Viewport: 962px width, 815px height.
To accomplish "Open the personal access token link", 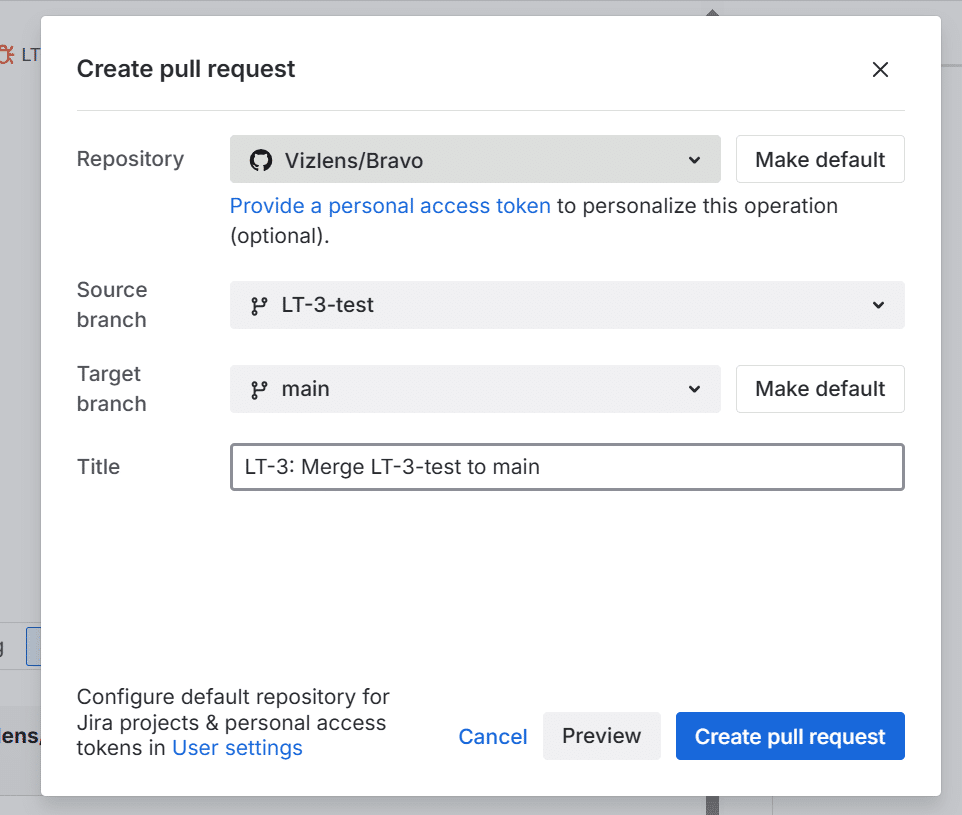I will click(389, 205).
